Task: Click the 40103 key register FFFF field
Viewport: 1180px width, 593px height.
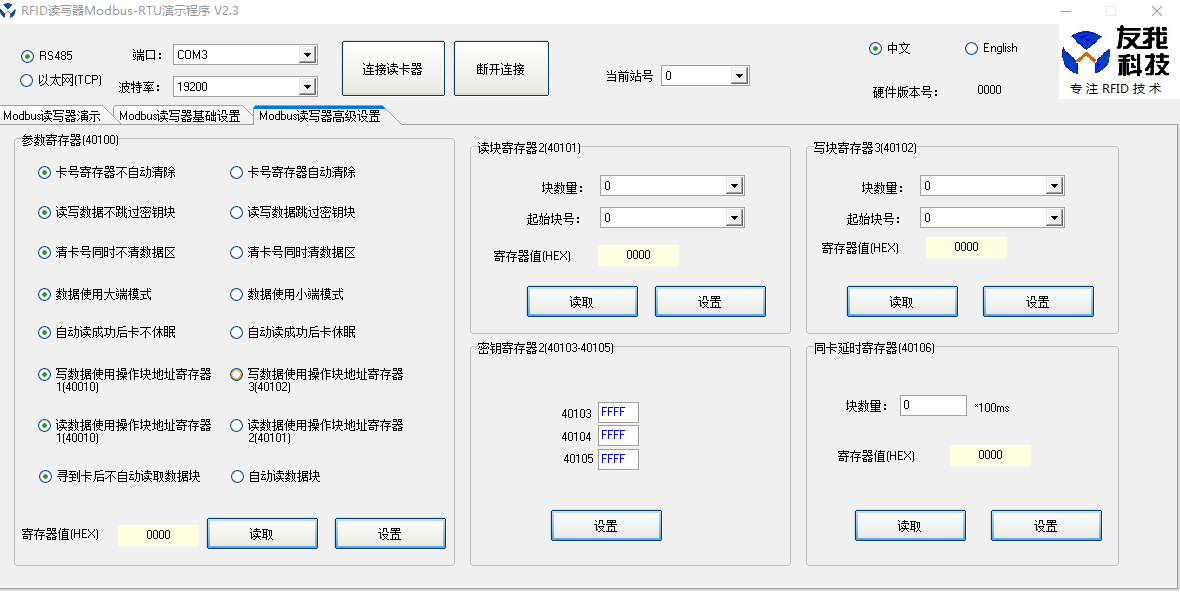Action: pos(617,412)
